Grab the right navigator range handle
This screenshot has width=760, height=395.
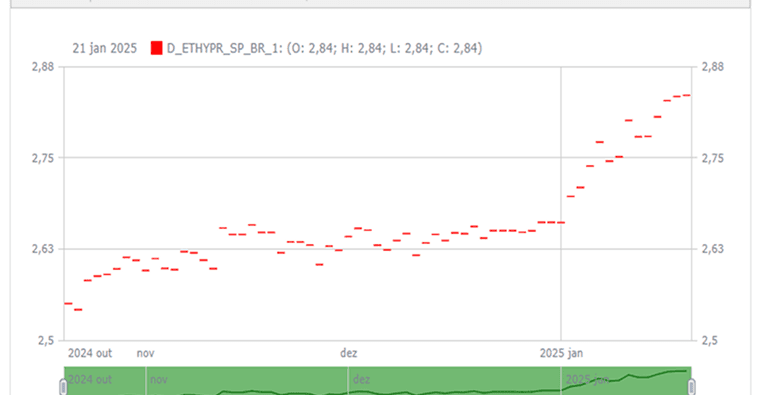(x=692, y=387)
